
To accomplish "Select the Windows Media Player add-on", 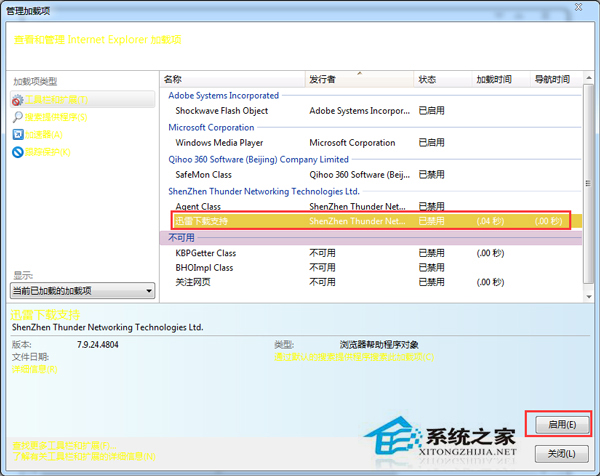I will 217,142.
